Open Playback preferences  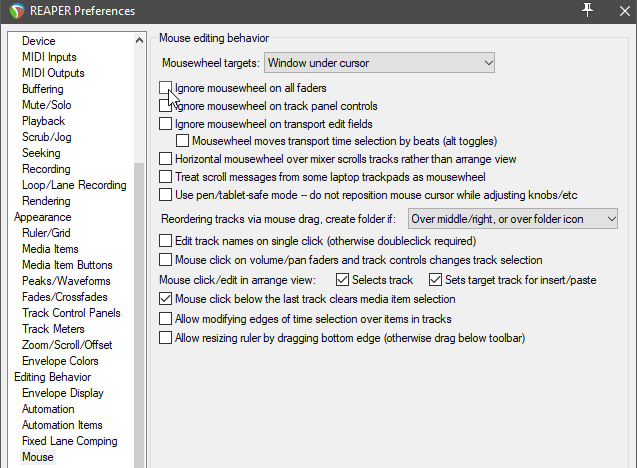[x=43, y=121]
